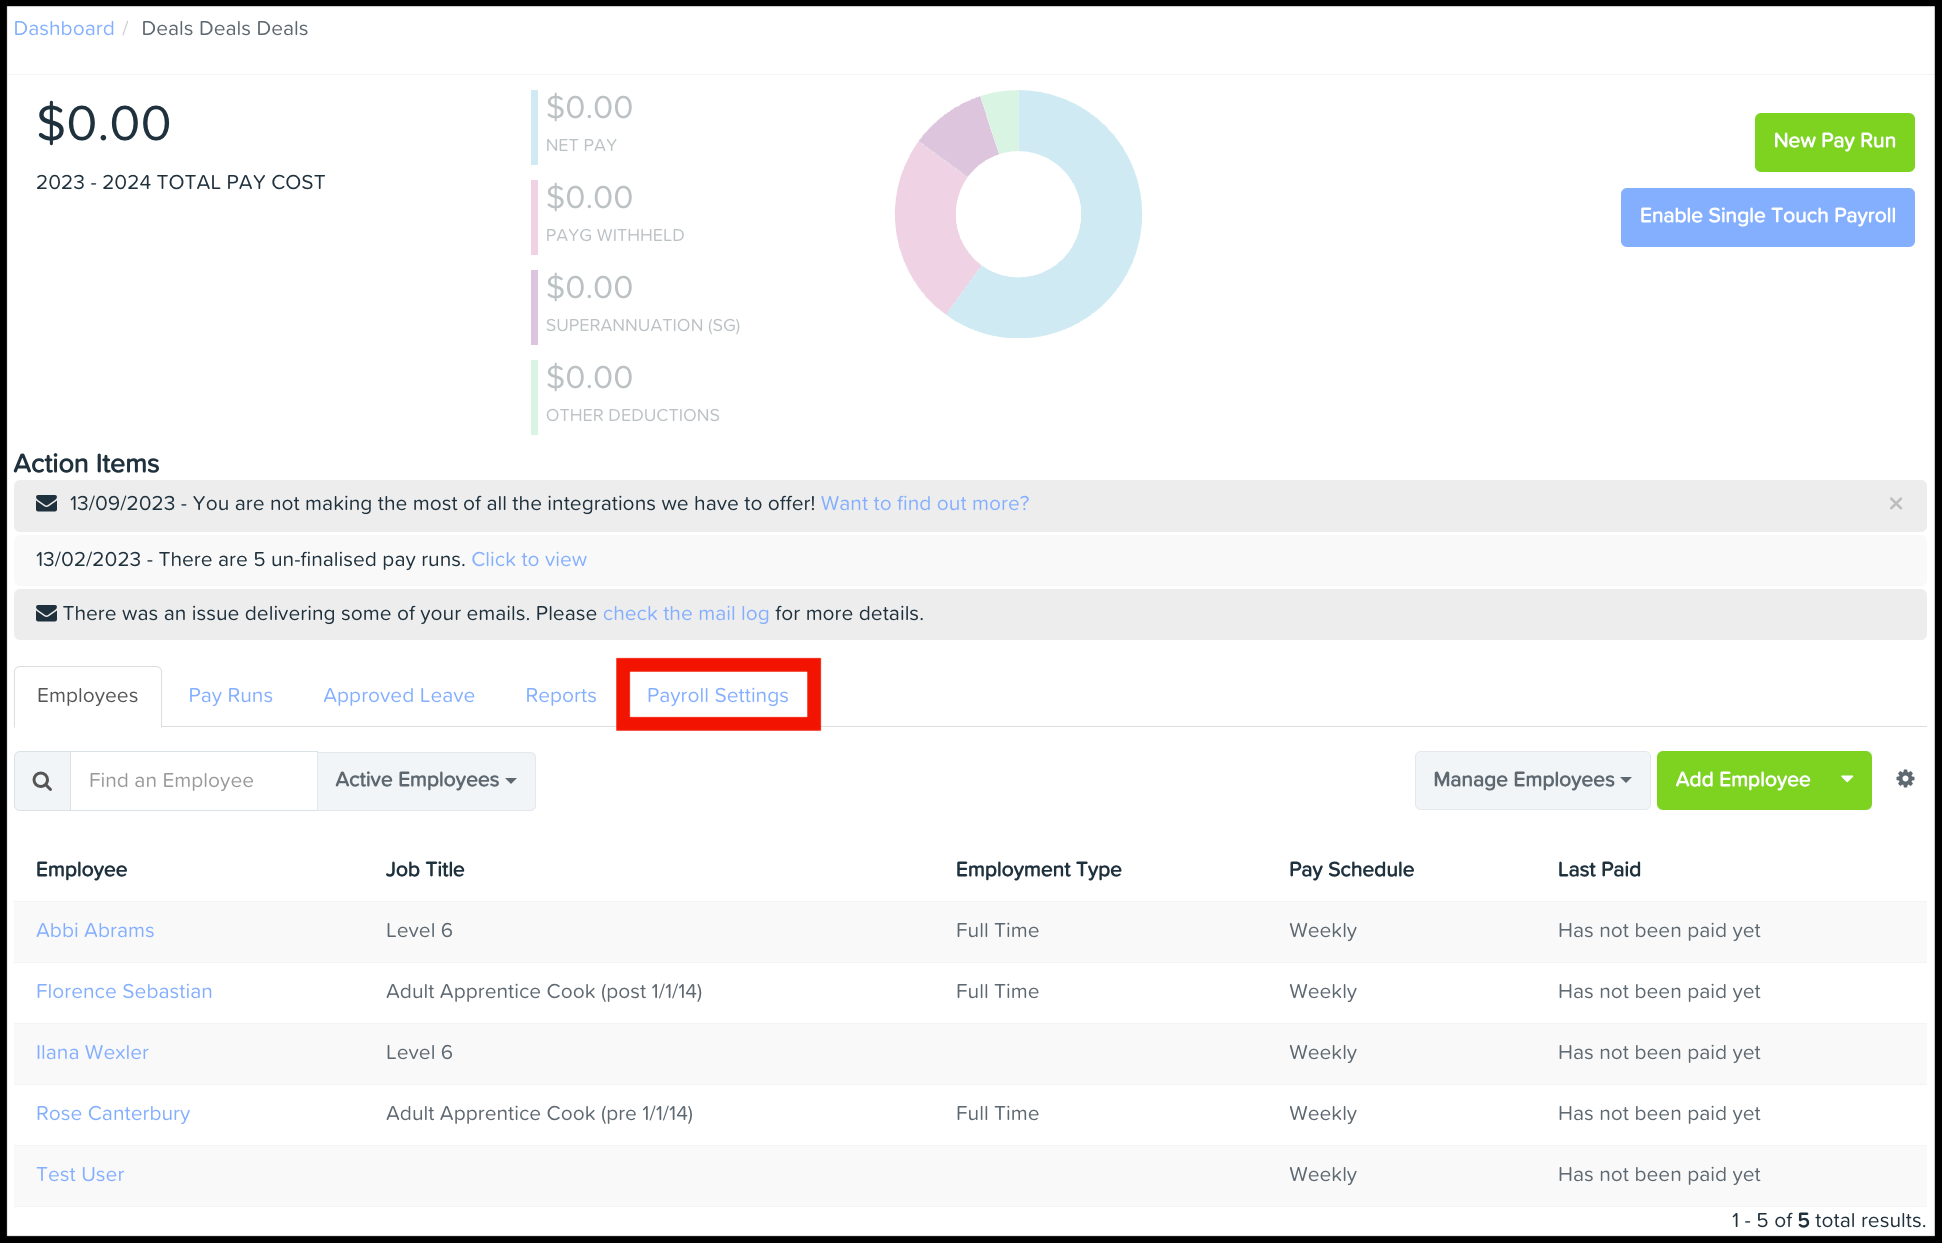The image size is (1942, 1243).
Task: Click Enable Single Touch Payroll button
Action: pyautogui.click(x=1766, y=217)
